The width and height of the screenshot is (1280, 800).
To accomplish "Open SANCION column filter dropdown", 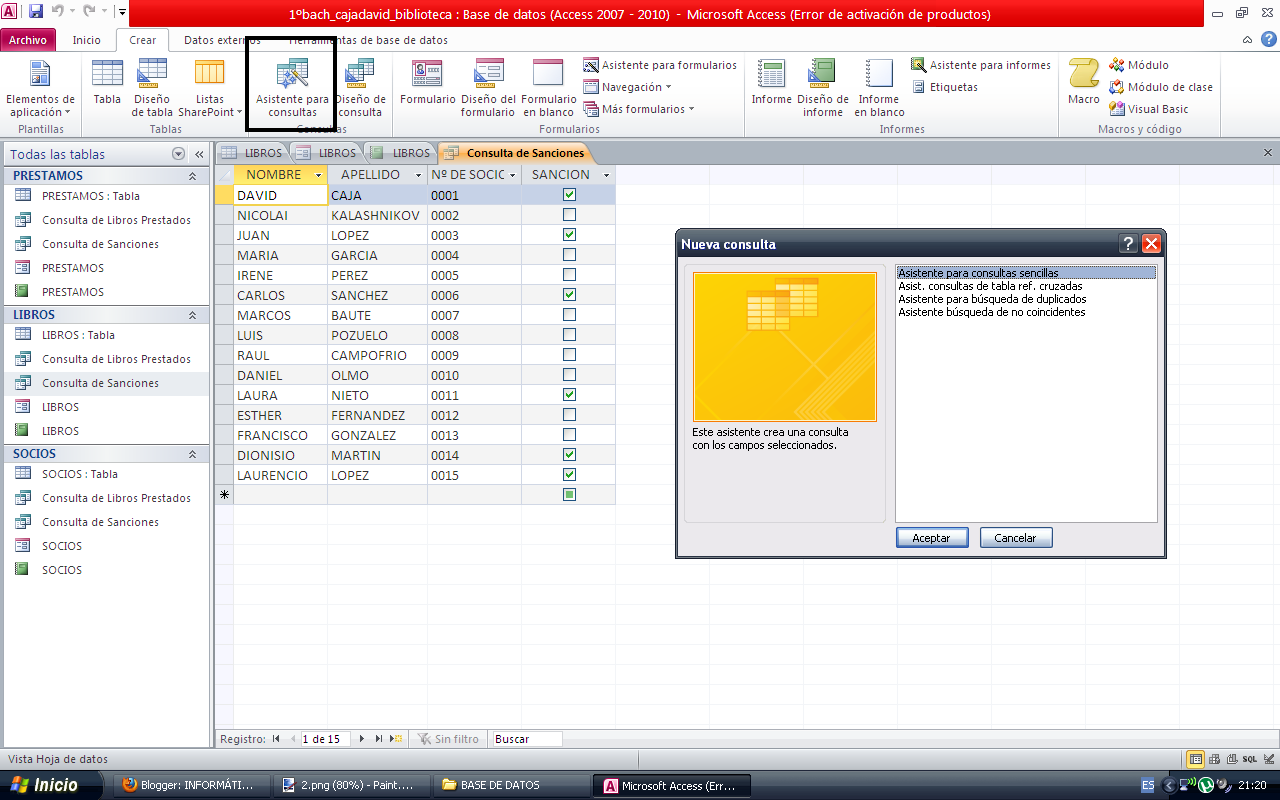I will click(x=606, y=175).
